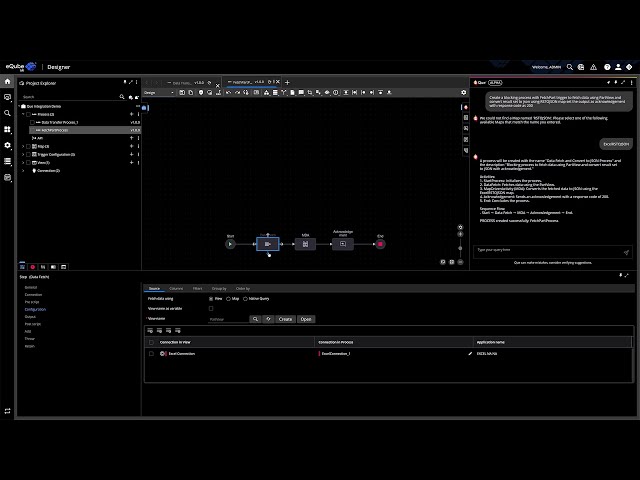The width and height of the screenshot is (640, 480).
Task: Check the Excel Connection row checkbox
Action: pyautogui.click(x=151, y=353)
